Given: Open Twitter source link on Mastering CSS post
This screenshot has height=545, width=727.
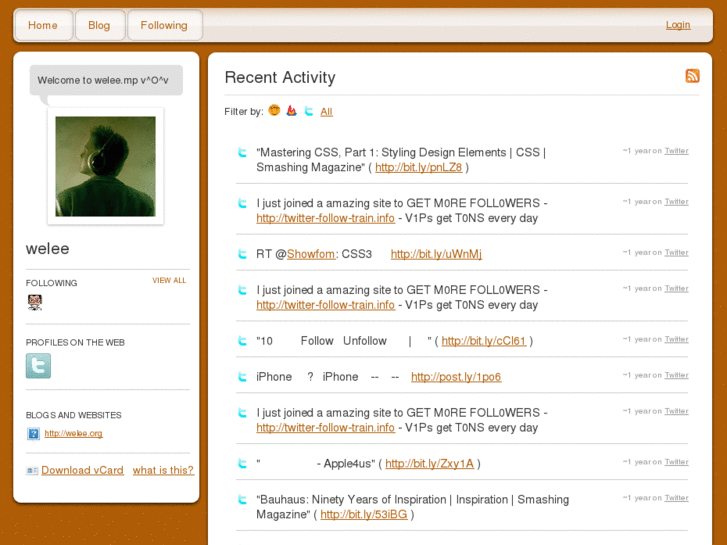Looking at the screenshot, I should [x=676, y=151].
